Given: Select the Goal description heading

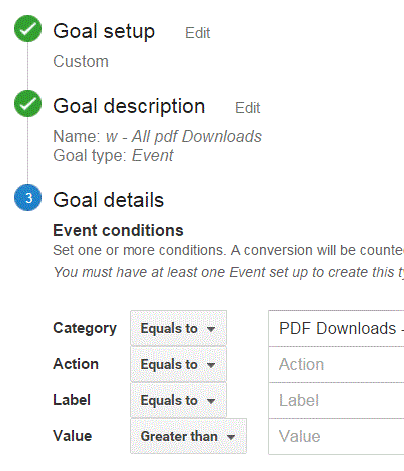Looking at the screenshot, I should coord(129,107).
